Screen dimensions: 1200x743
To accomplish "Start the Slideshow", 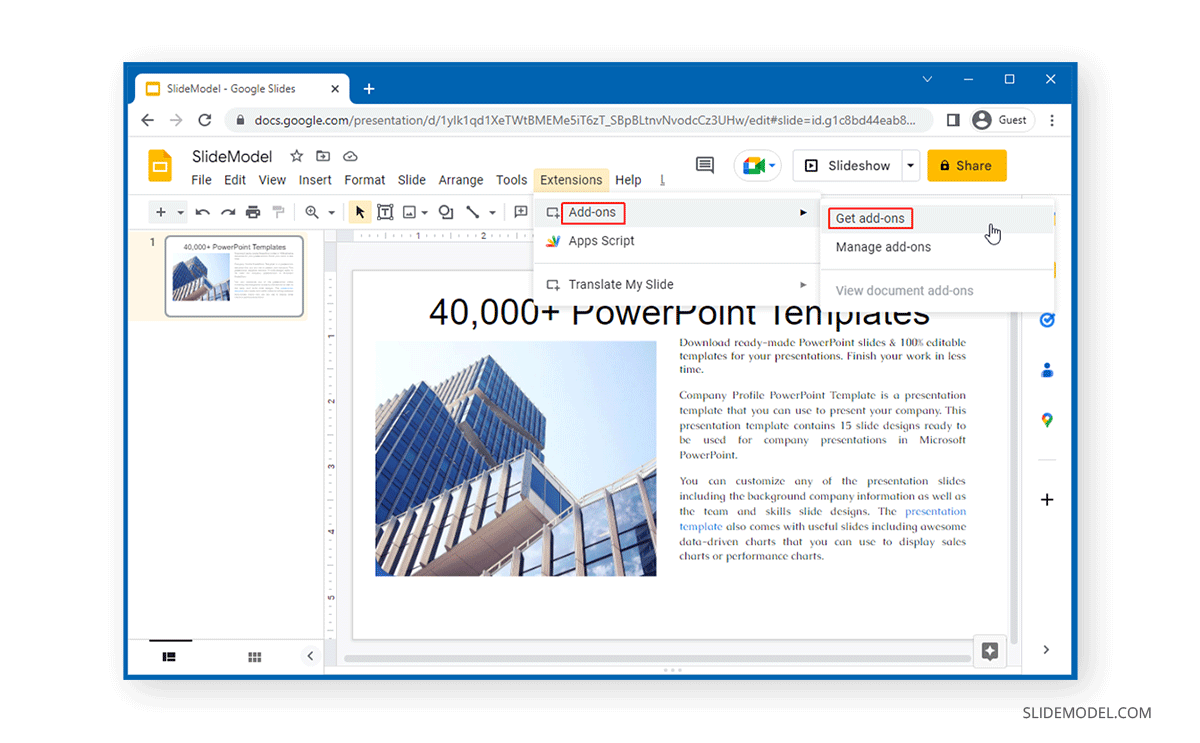I will [848, 166].
